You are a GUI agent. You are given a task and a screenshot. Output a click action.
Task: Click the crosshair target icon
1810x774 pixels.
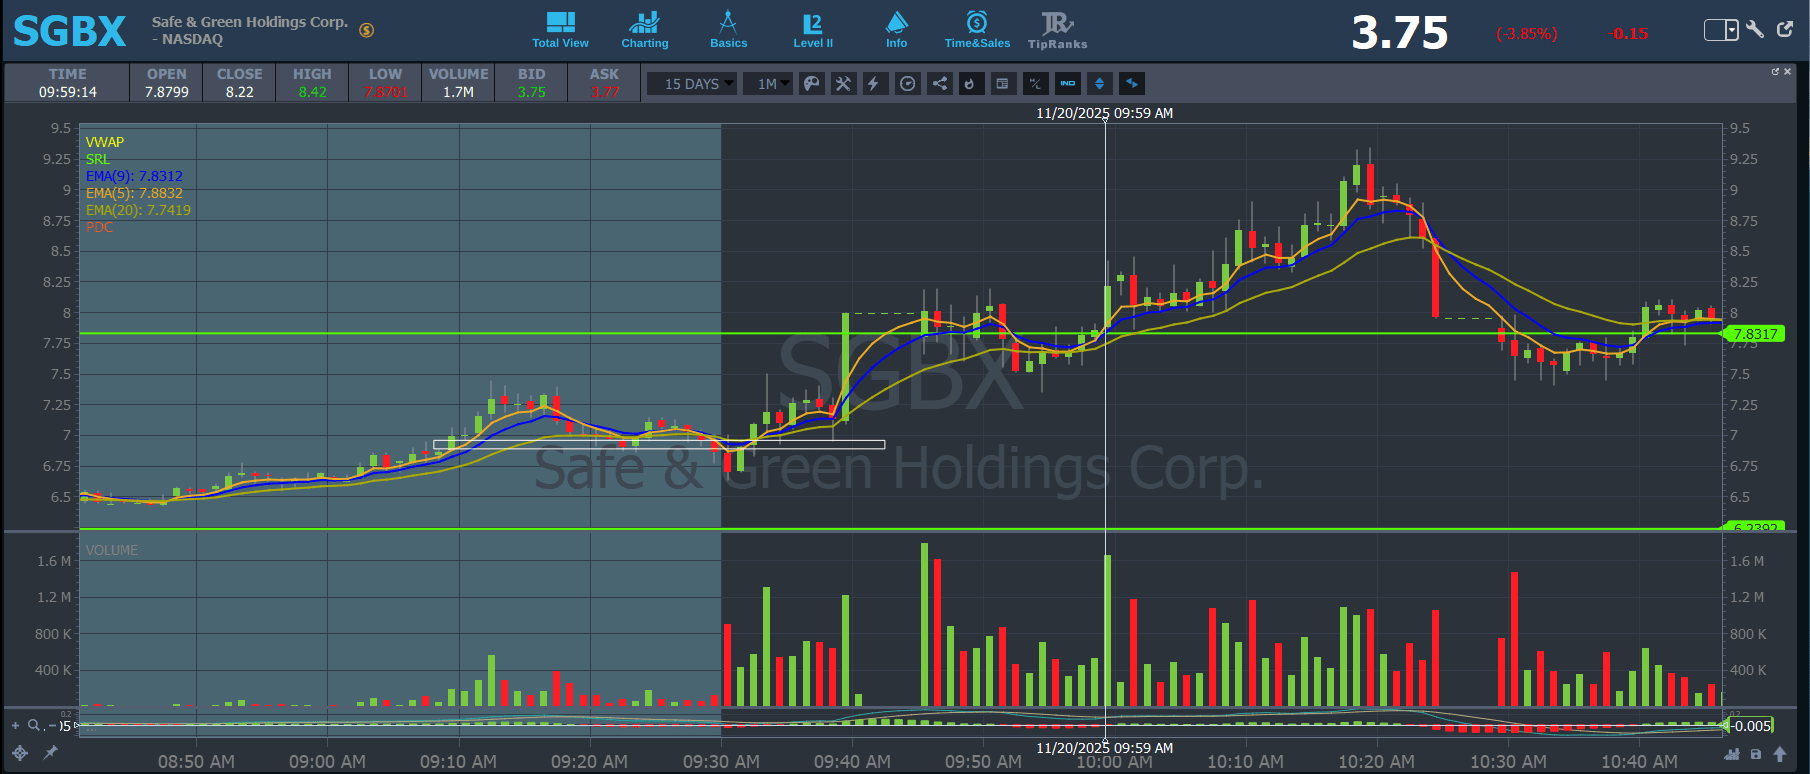tap(20, 753)
